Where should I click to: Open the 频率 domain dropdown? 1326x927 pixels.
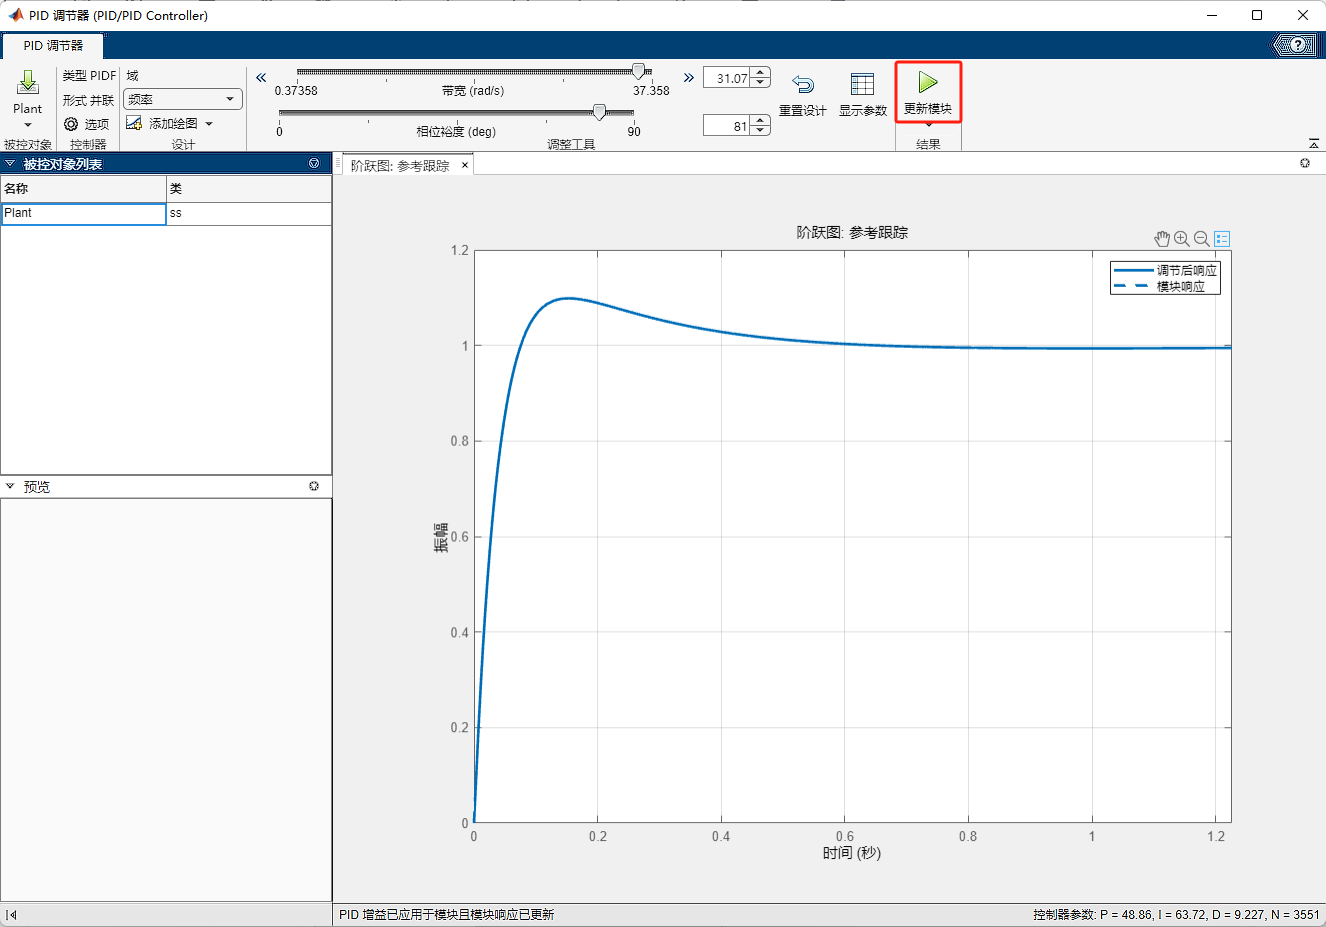click(x=183, y=99)
